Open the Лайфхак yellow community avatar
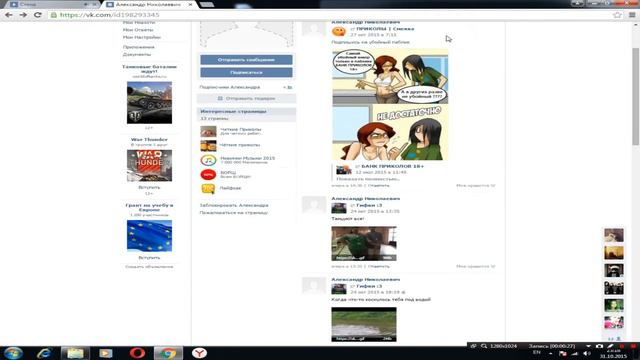The image size is (640, 360). tap(208, 188)
